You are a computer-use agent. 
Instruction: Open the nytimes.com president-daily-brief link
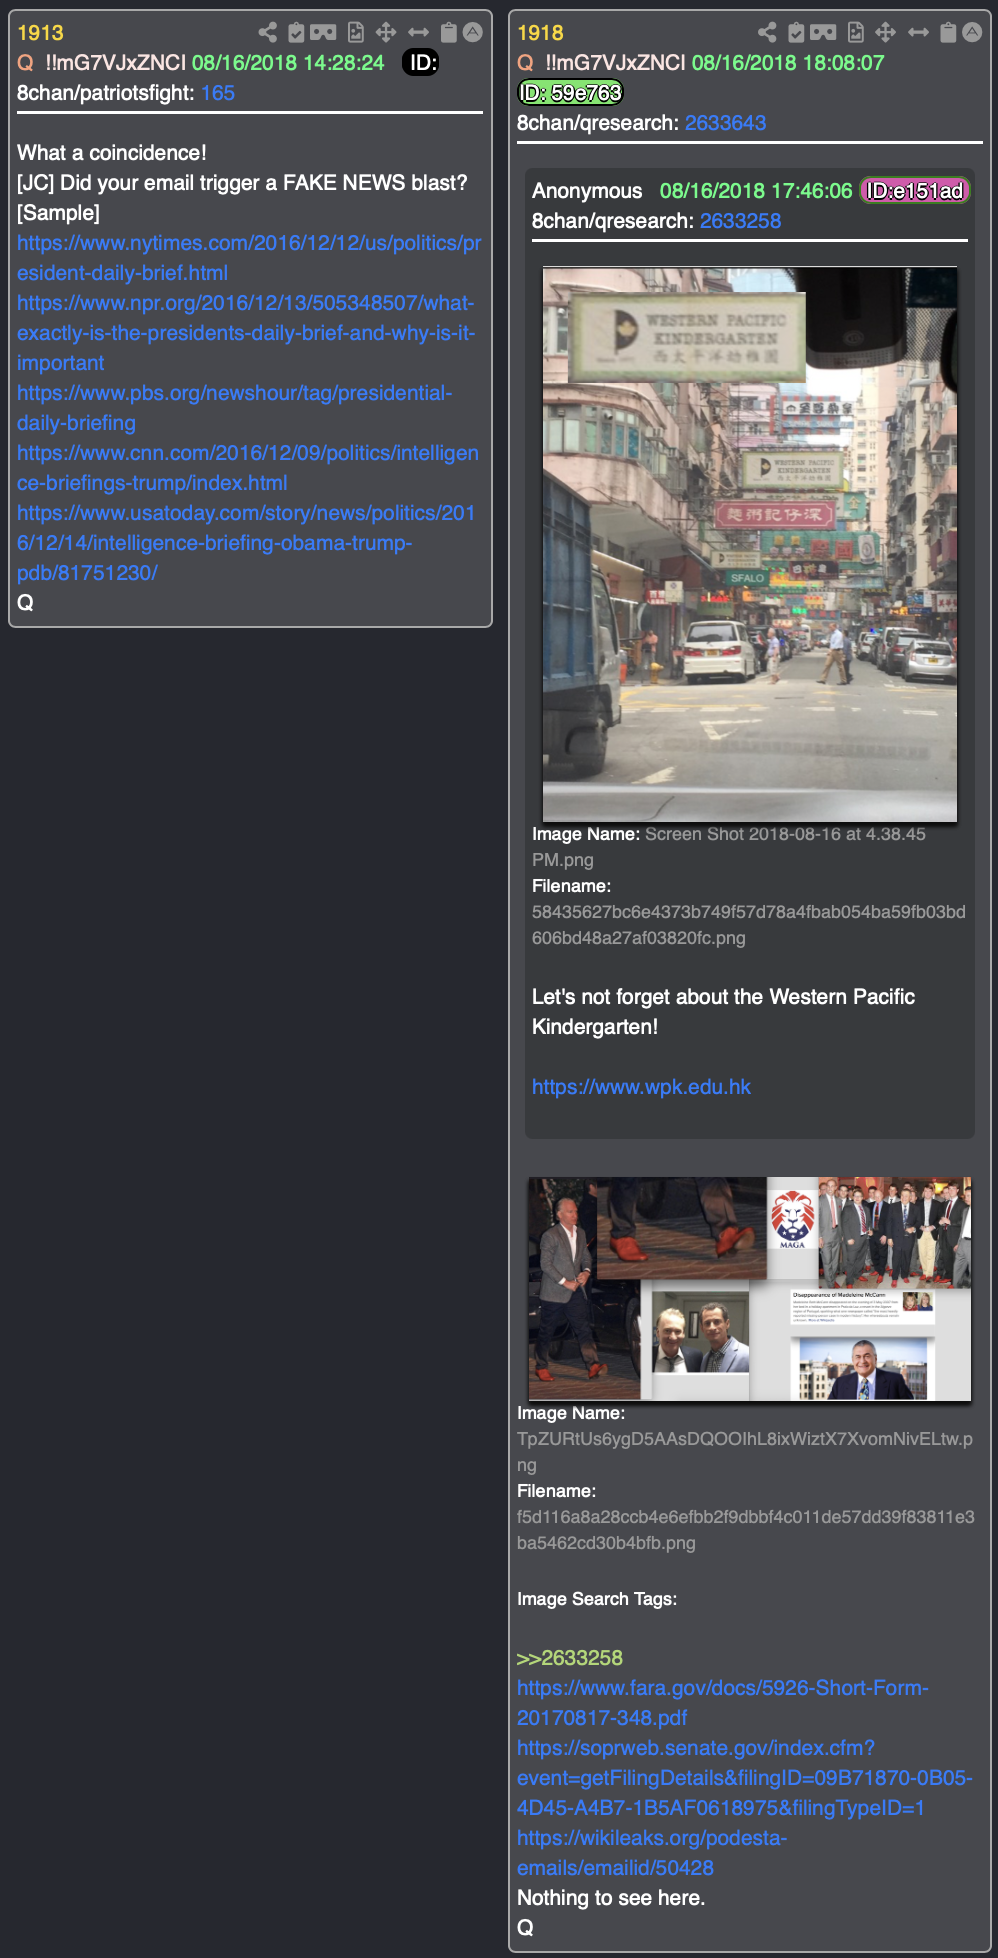pyautogui.click(x=249, y=258)
